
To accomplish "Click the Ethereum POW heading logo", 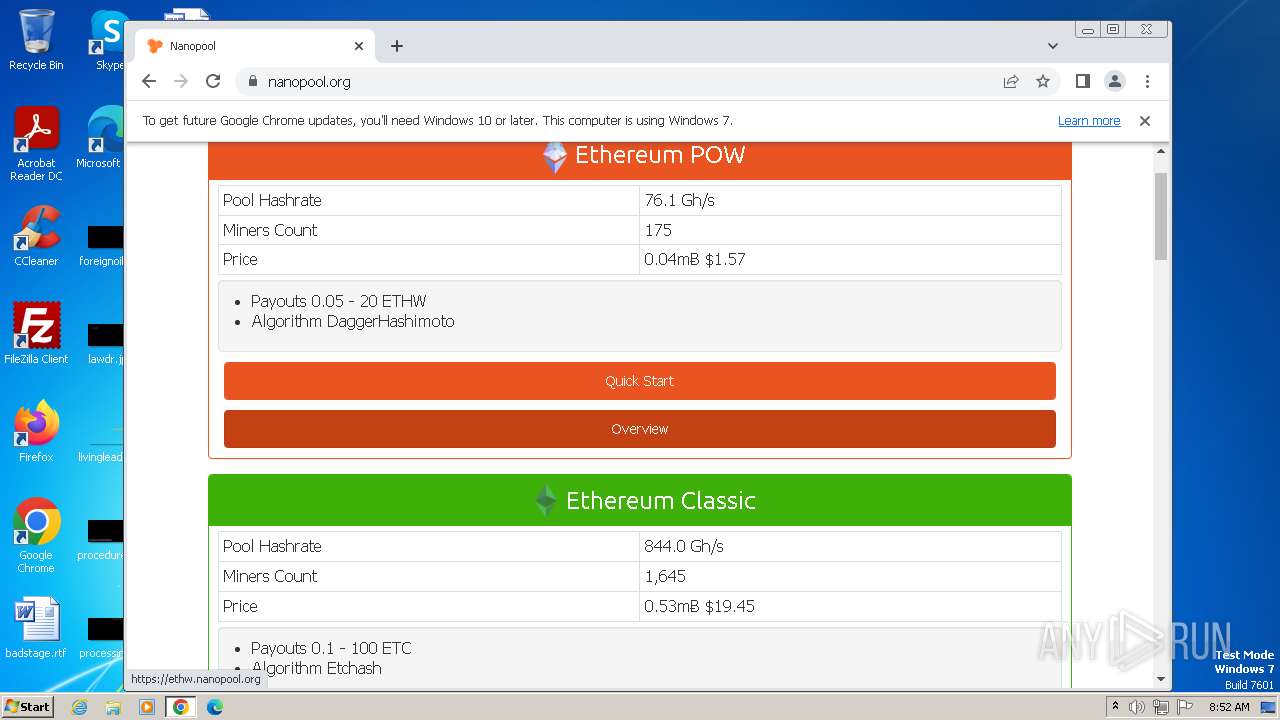I will (554, 157).
